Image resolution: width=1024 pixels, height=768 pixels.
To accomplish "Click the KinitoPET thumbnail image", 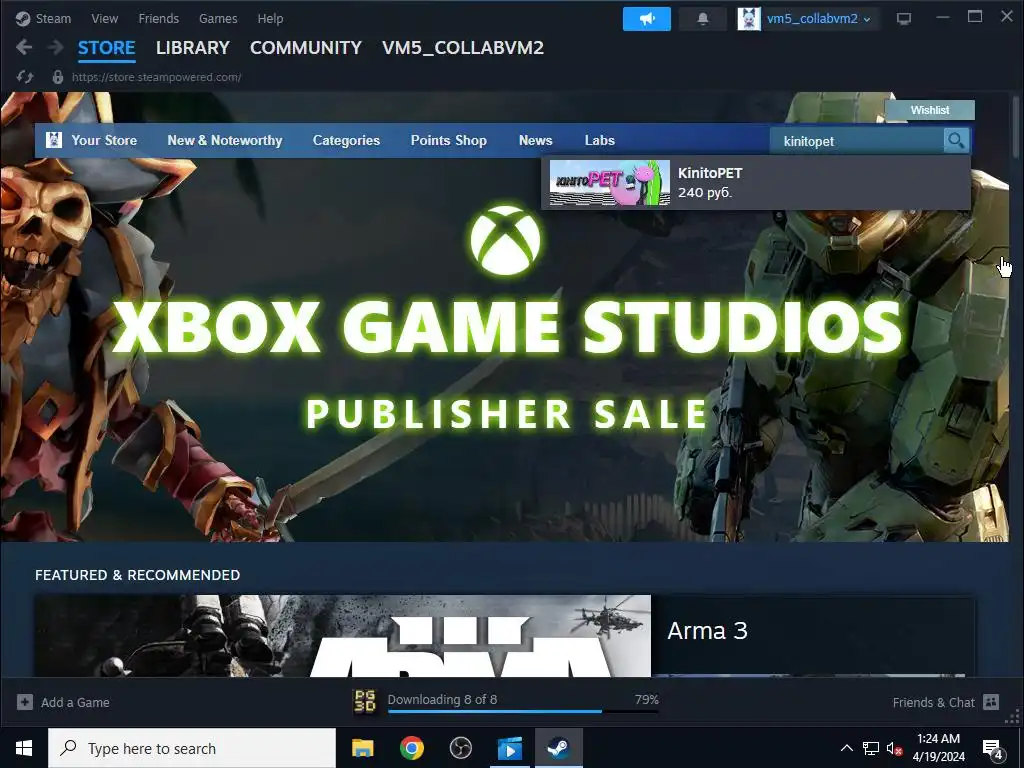I will pos(609,183).
